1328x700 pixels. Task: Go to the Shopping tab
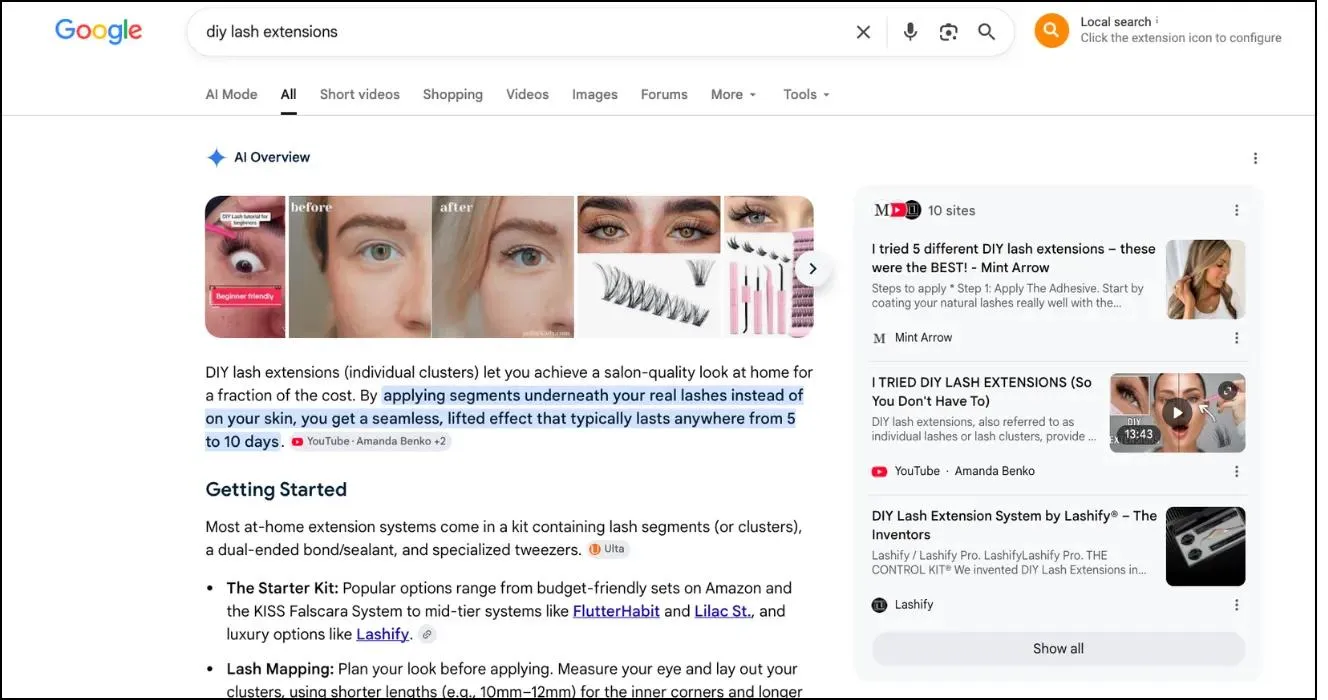453,94
